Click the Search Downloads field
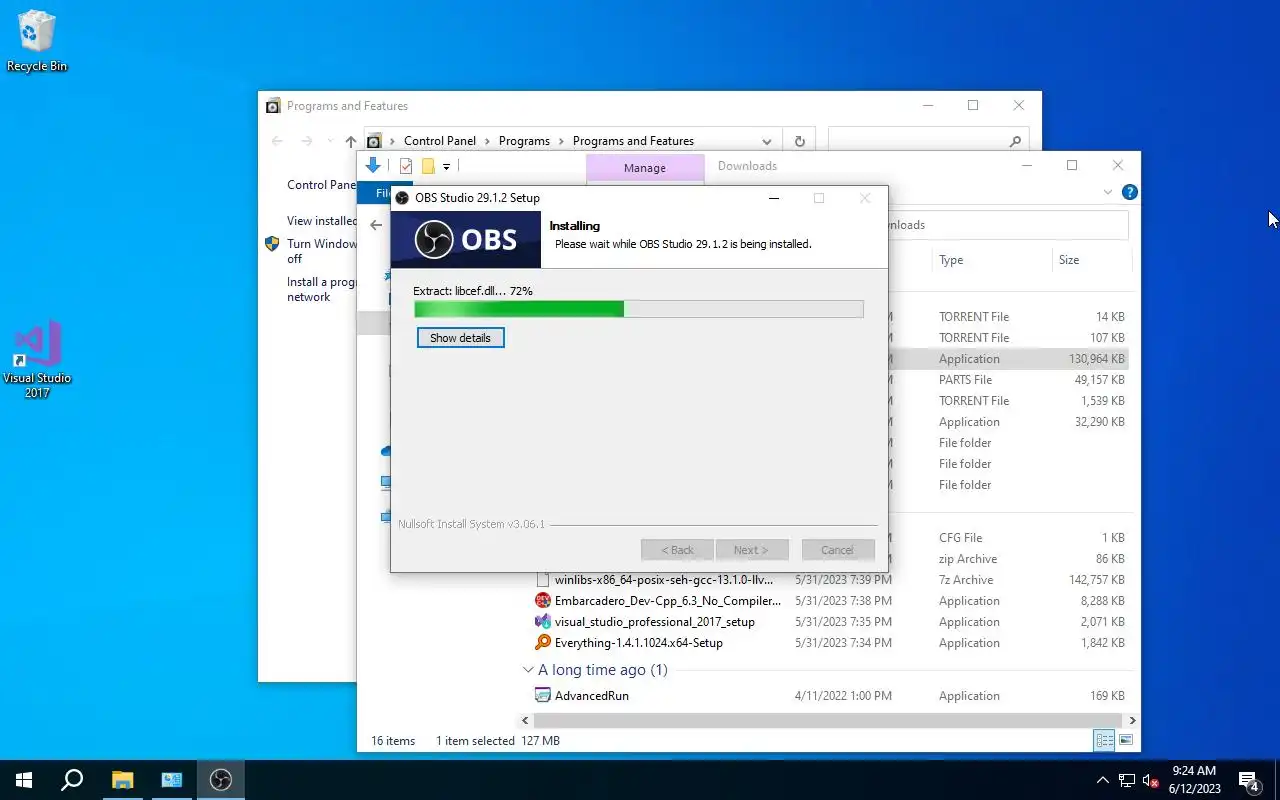 click(1008, 225)
